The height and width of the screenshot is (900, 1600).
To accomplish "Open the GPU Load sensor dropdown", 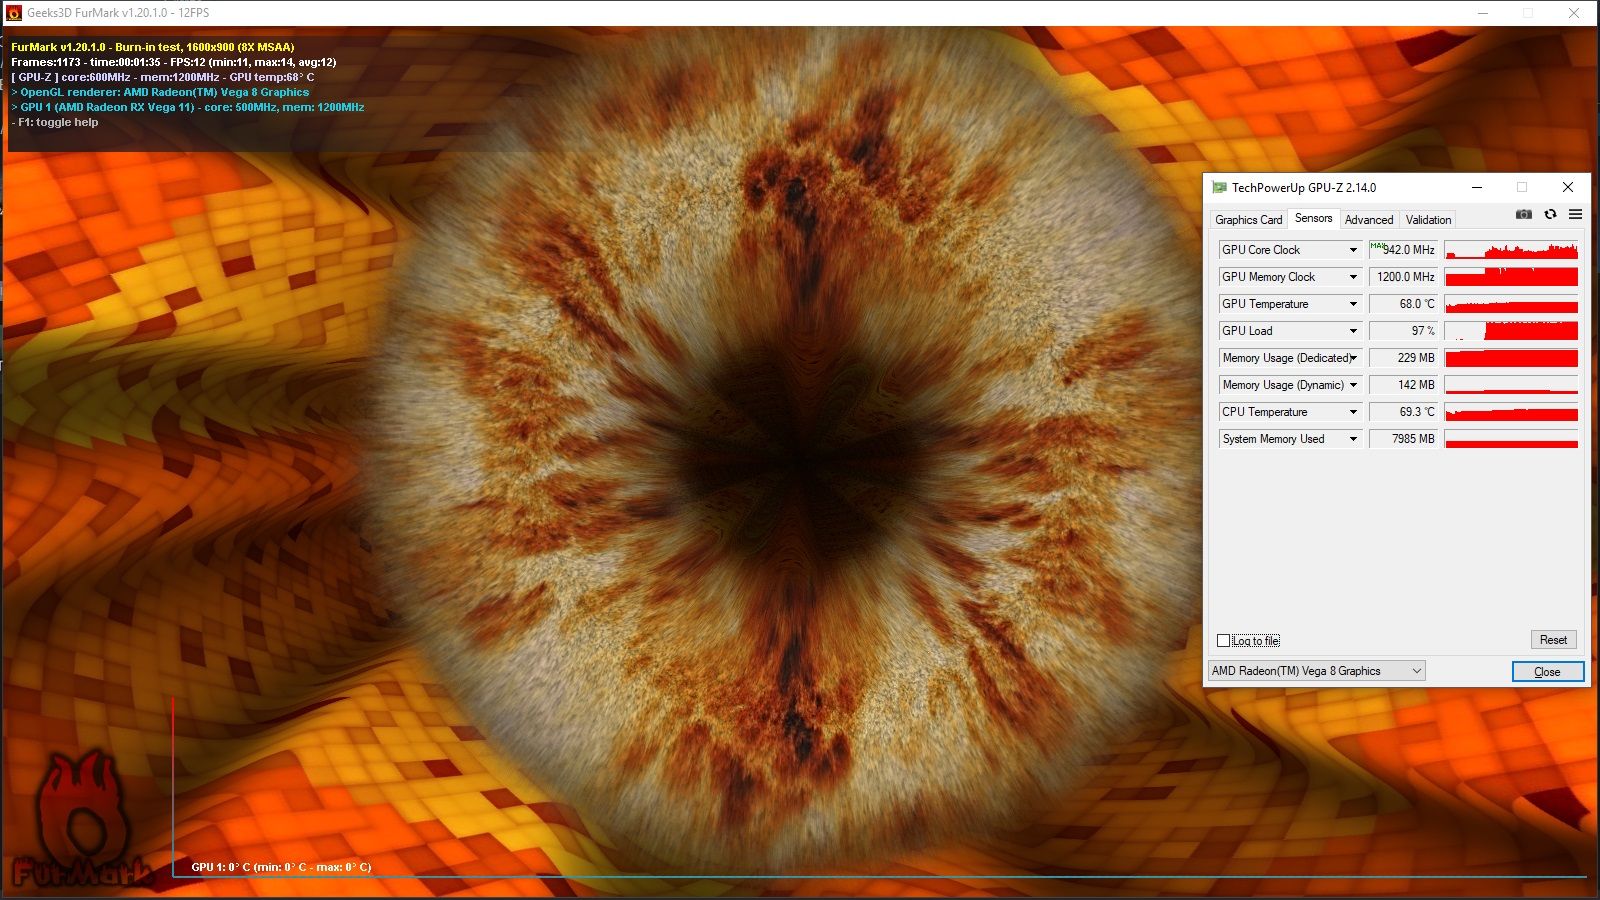I will tap(1353, 331).
